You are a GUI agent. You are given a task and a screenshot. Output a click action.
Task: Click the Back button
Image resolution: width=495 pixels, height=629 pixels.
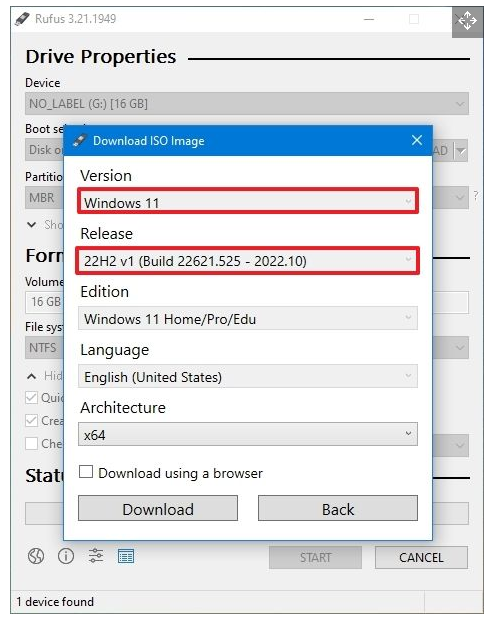coord(338,508)
